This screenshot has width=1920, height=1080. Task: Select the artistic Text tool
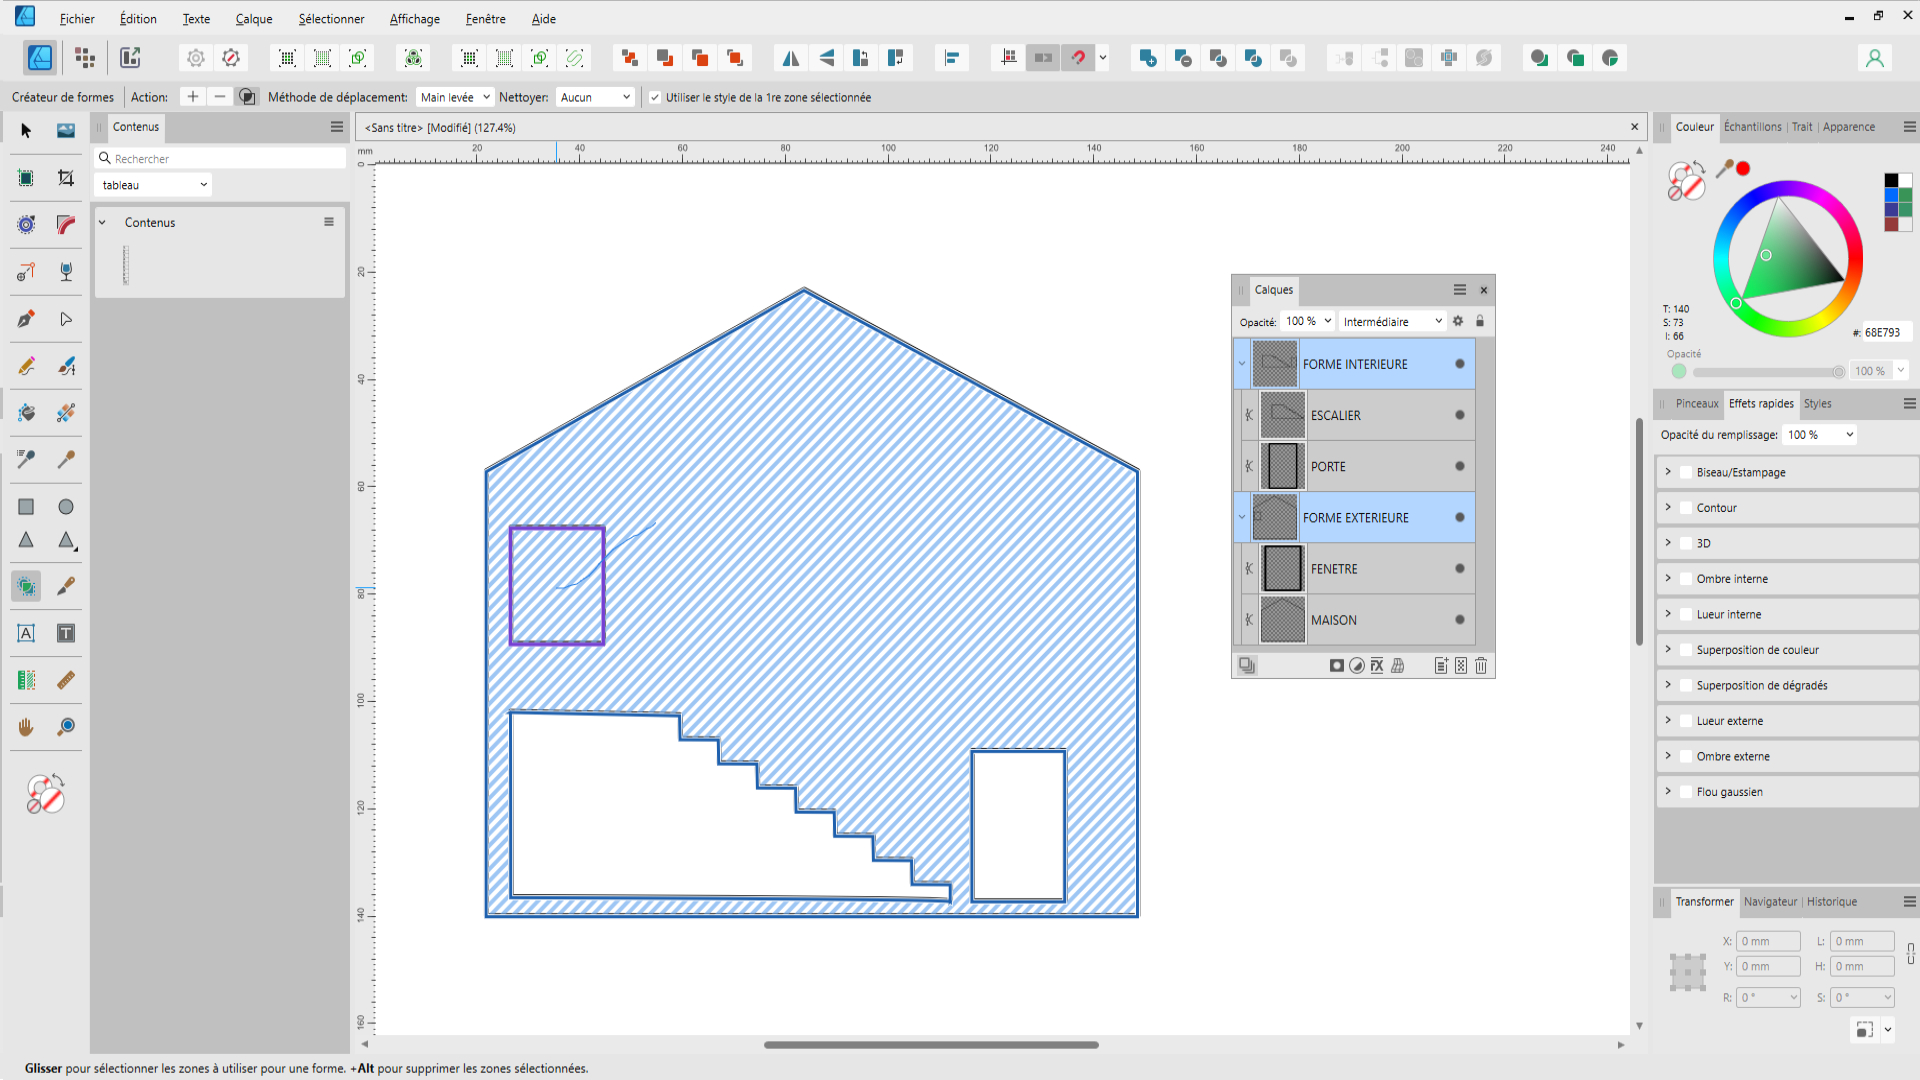[x=26, y=633]
